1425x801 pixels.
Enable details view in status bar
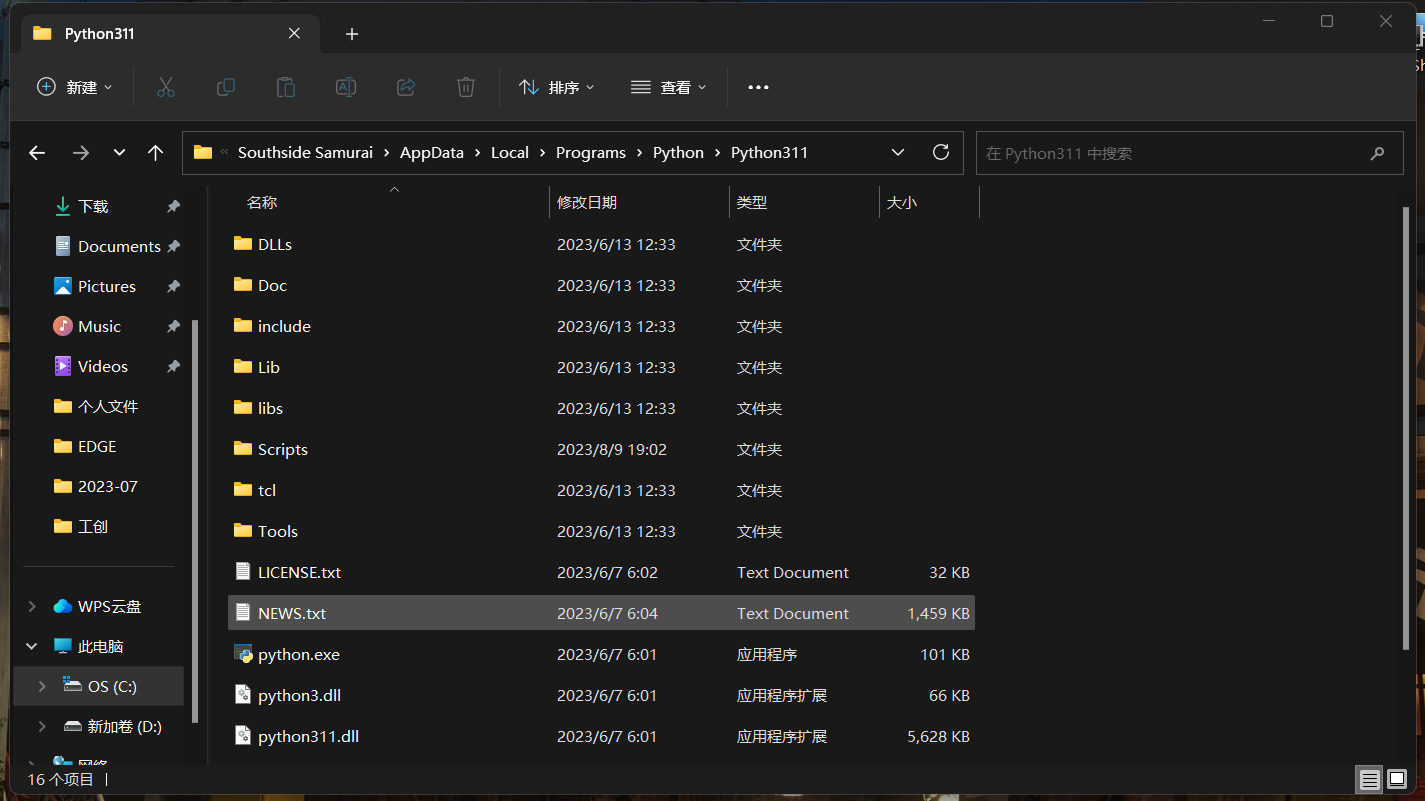(x=1368, y=779)
